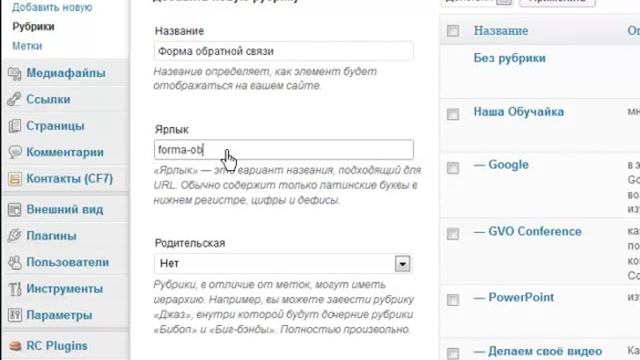Screen dimensions: 640x360
Task: Check the Делаем своё видео checkbox
Action: click(x=453, y=353)
